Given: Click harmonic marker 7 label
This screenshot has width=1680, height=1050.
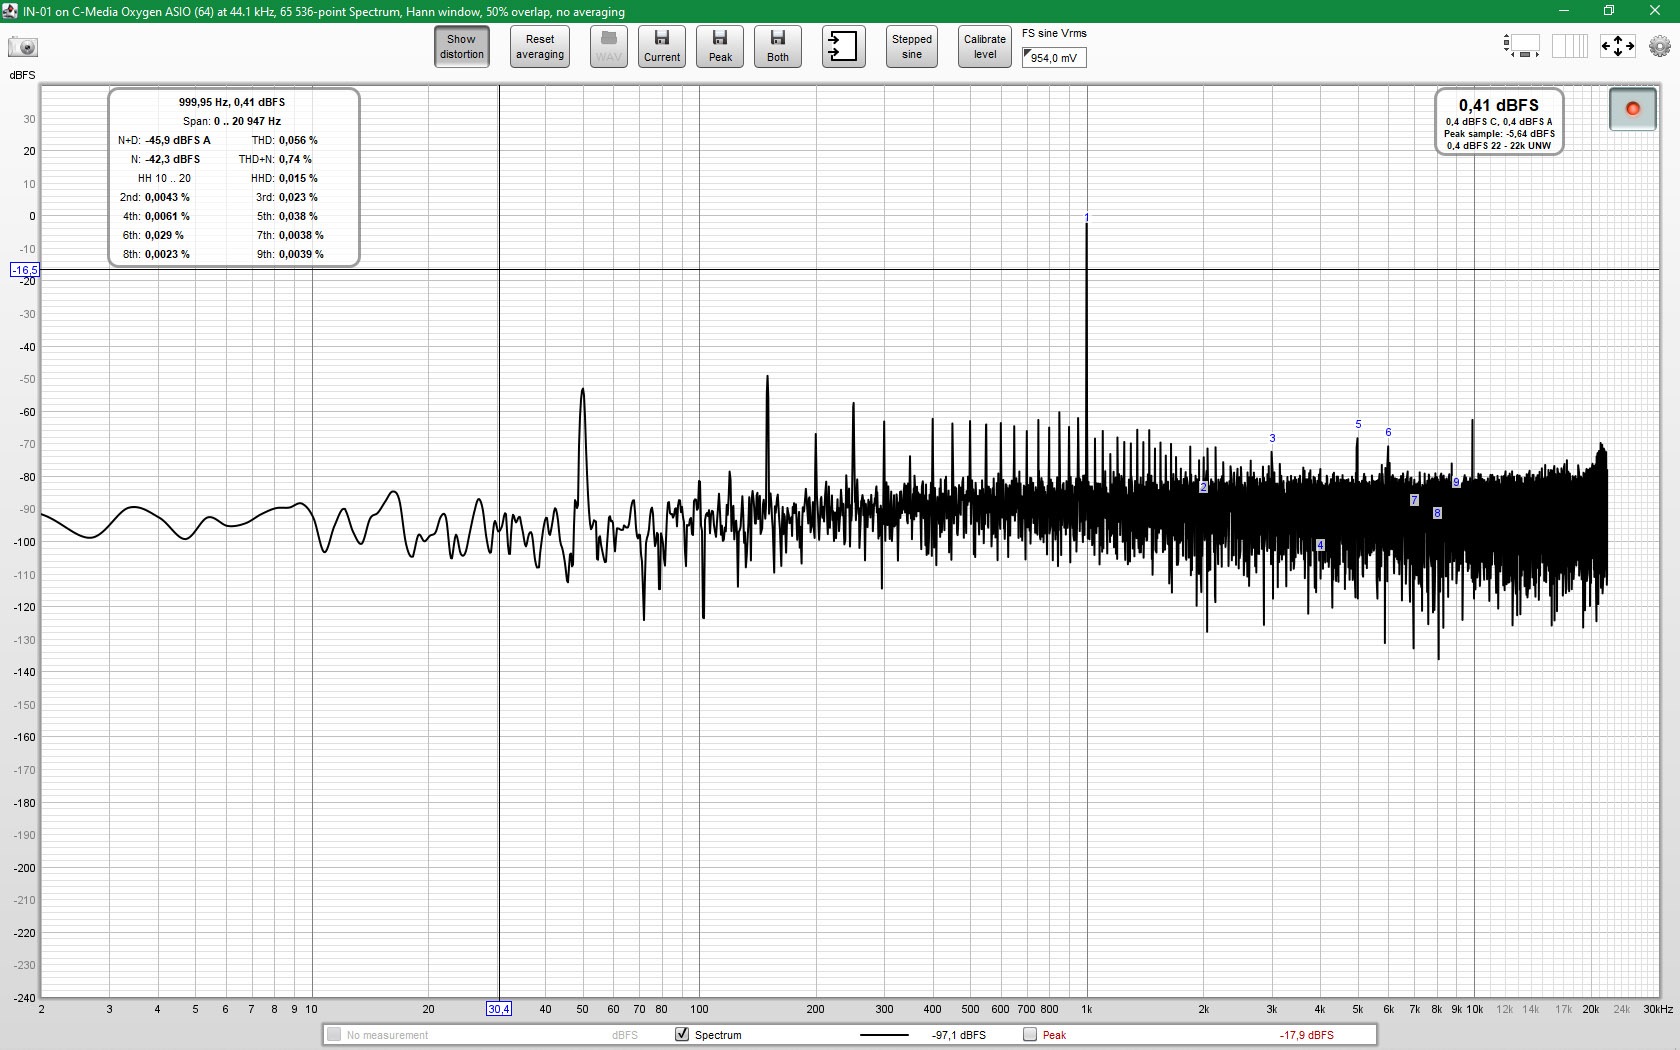Looking at the screenshot, I should pos(1414,500).
